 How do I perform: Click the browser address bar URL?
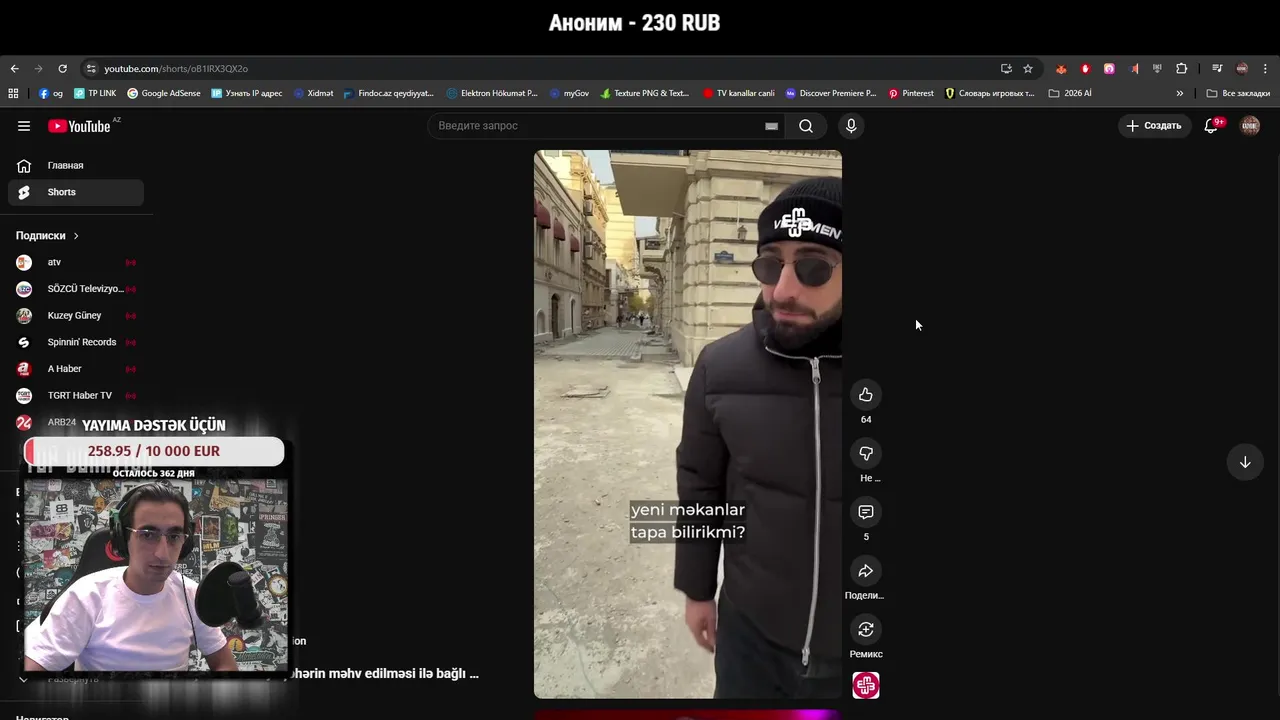tap(176, 69)
